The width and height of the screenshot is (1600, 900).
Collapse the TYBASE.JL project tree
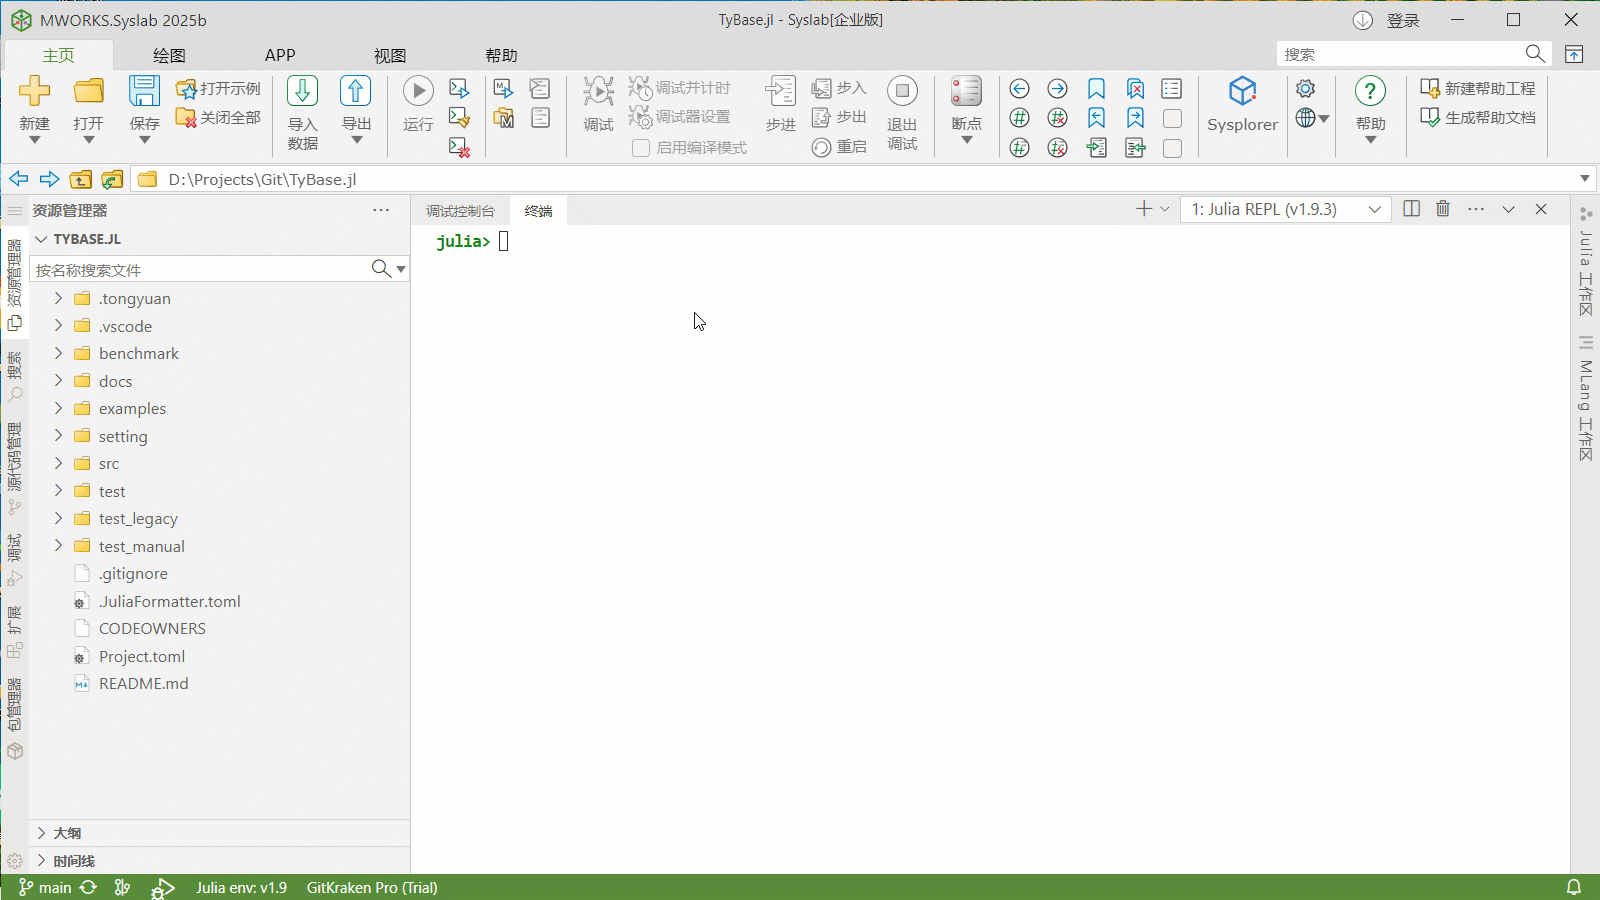[42, 239]
